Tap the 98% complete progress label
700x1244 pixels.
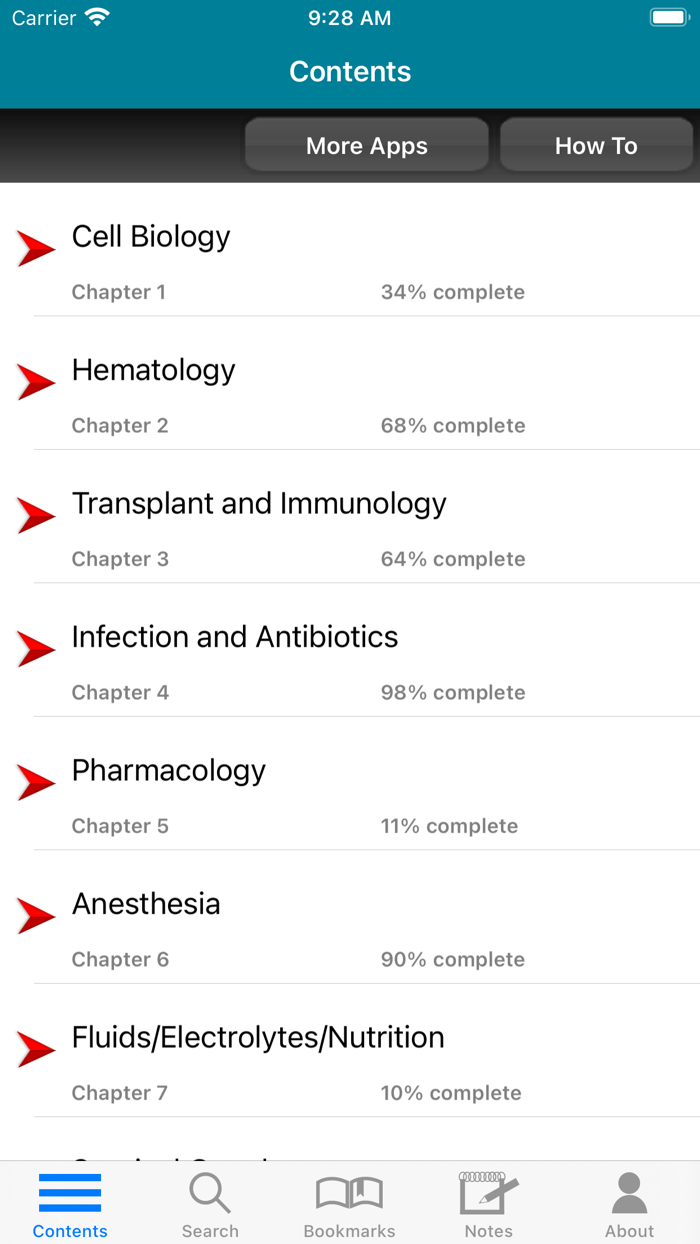453,692
